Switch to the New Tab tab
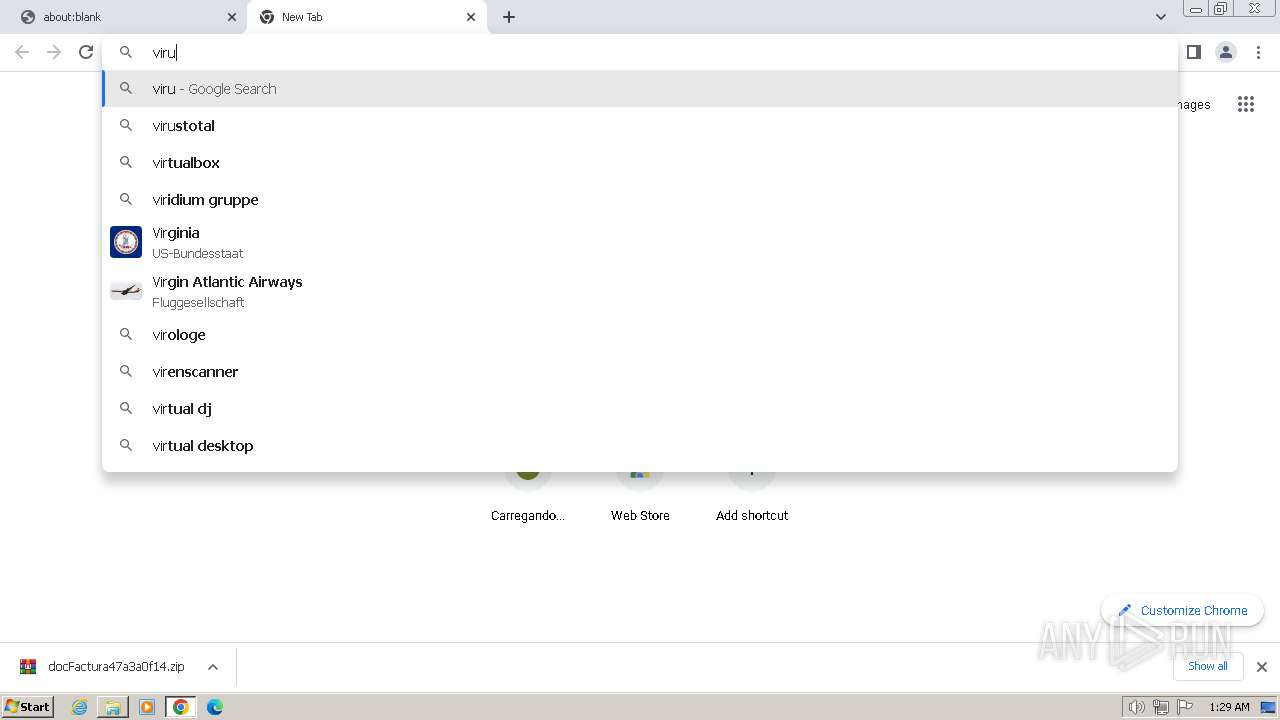1280x720 pixels. pyautogui.click(x=367, y=17)
